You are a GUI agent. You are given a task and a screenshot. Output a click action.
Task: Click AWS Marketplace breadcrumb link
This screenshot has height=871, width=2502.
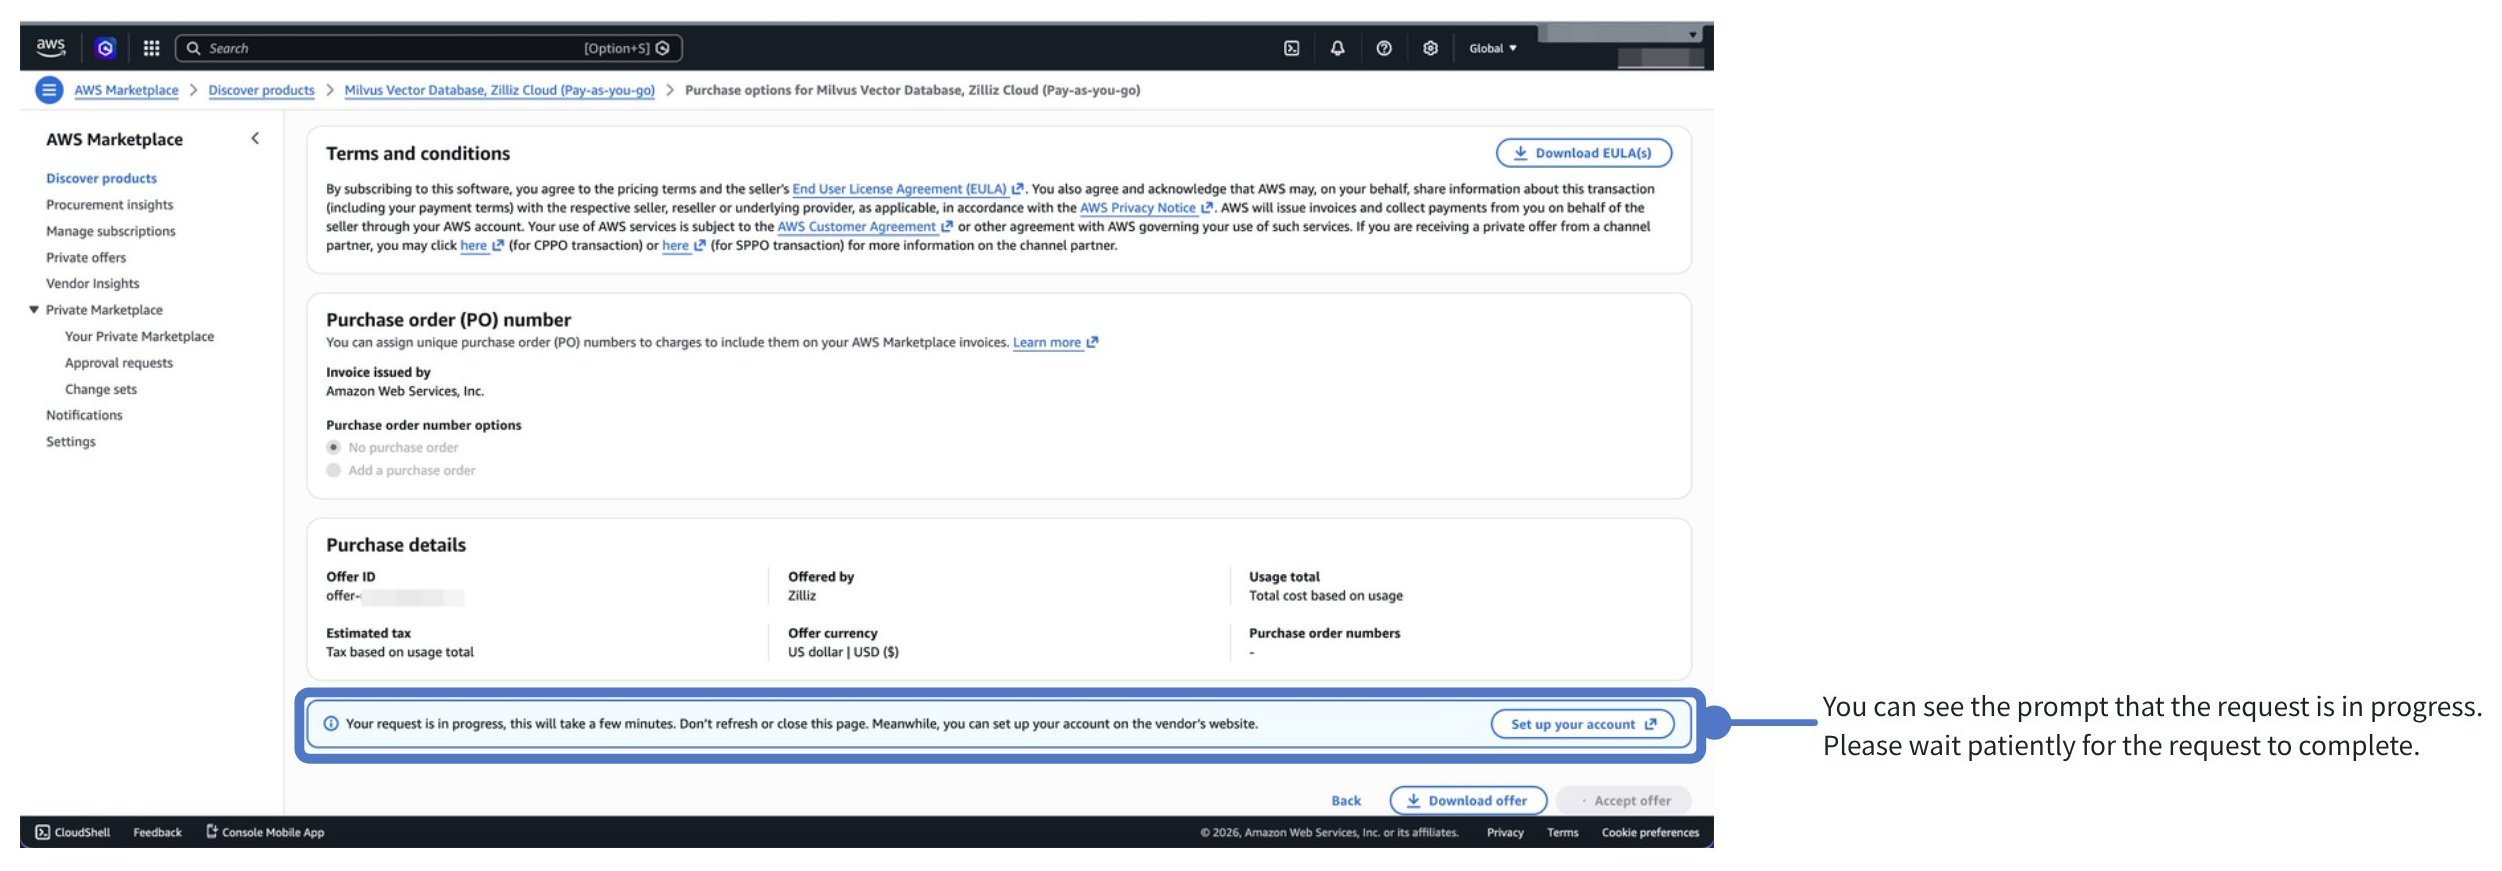[x=126, y=90]
